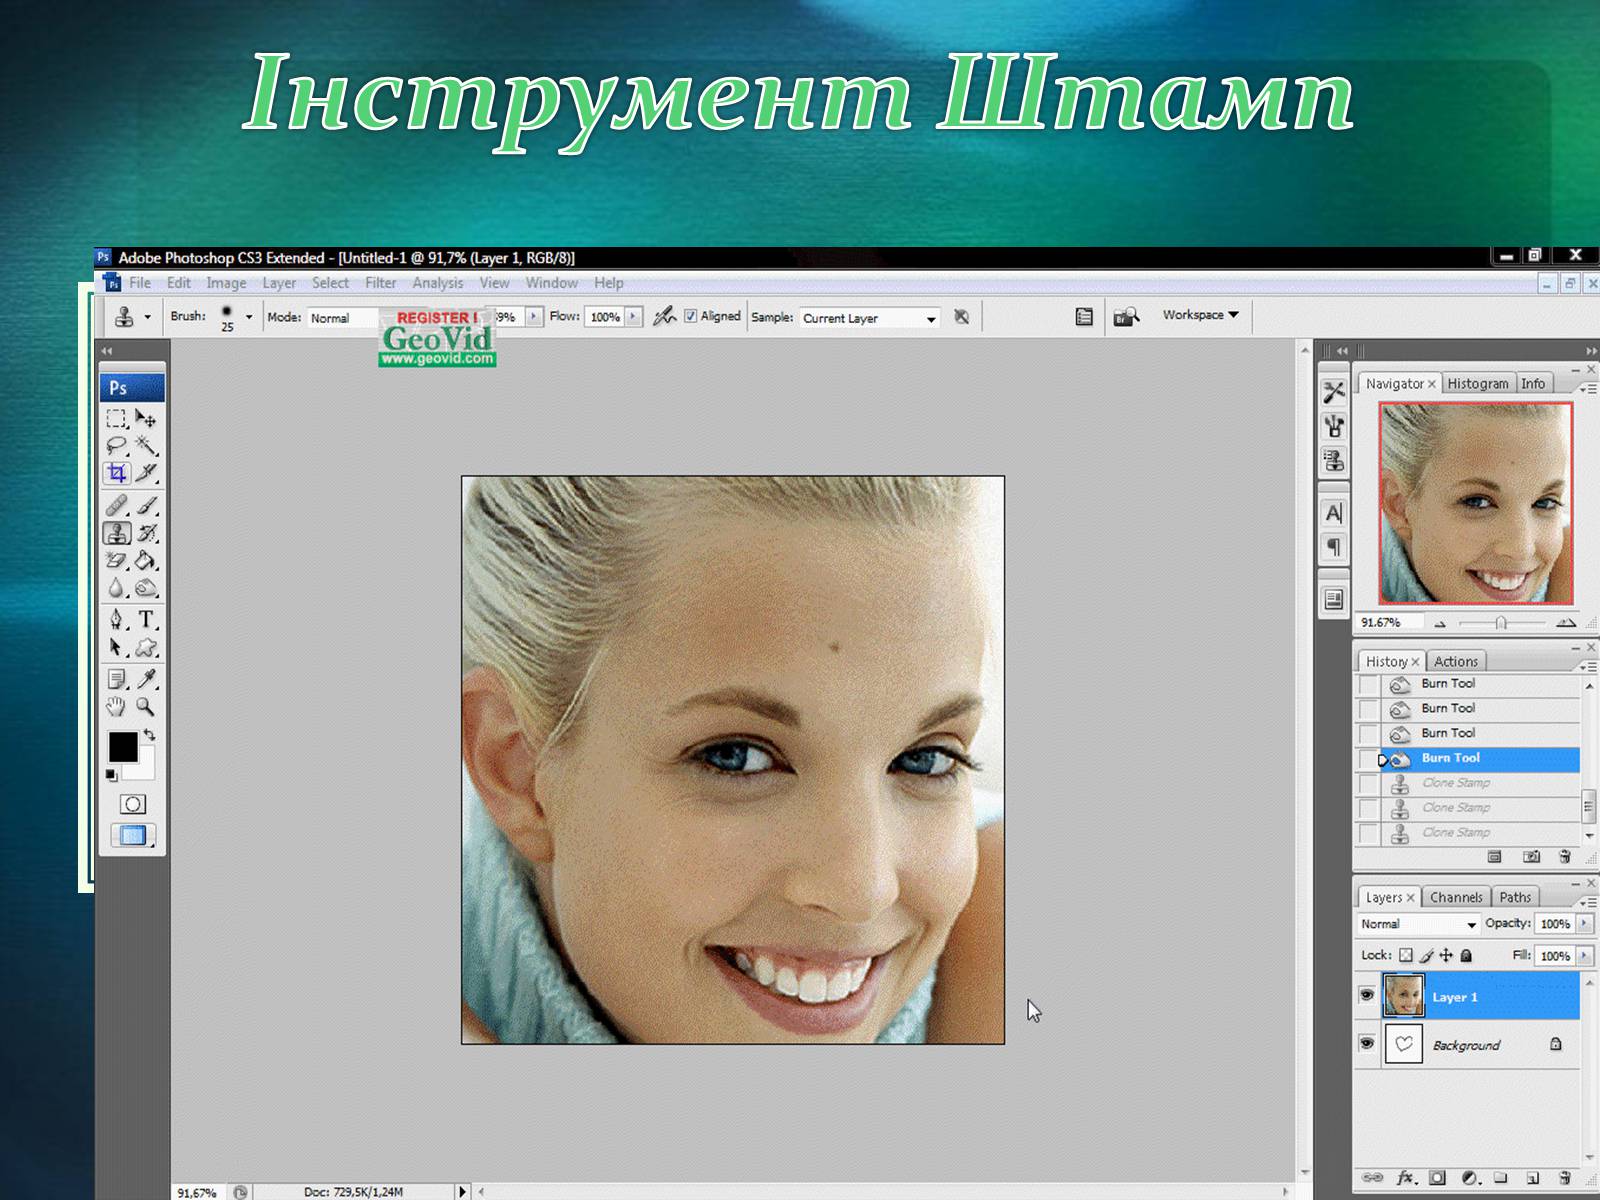This screenshot has width=1600, height=1200.
Task: Hide the Background layer eye icon
Action: pyautogui.click(x=1367, y=1043)
